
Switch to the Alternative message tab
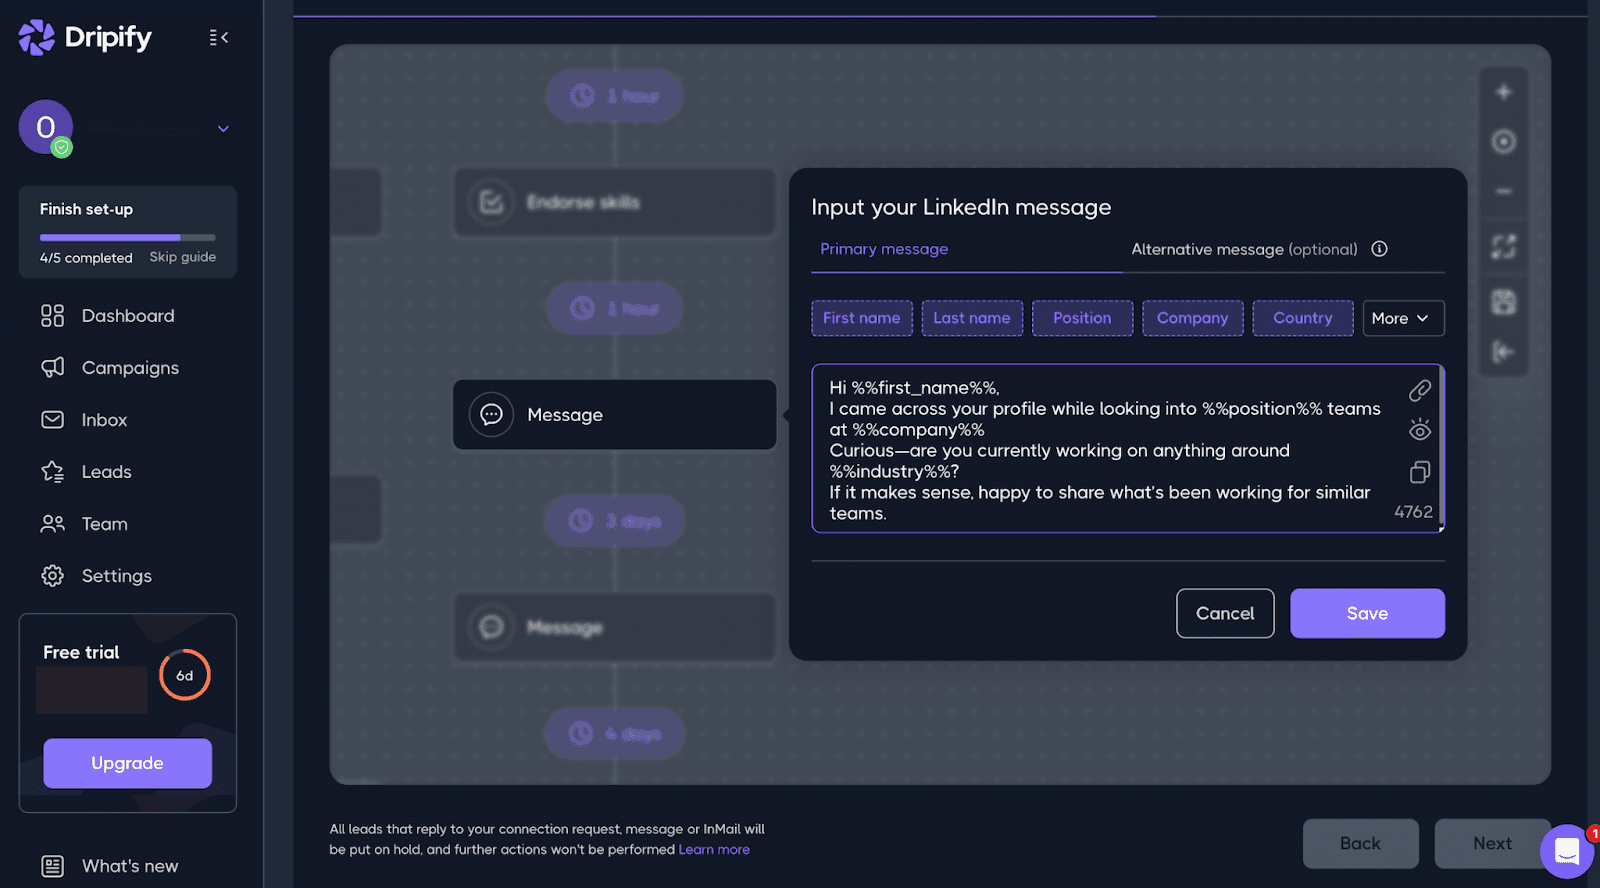[x=1243, y=249]
